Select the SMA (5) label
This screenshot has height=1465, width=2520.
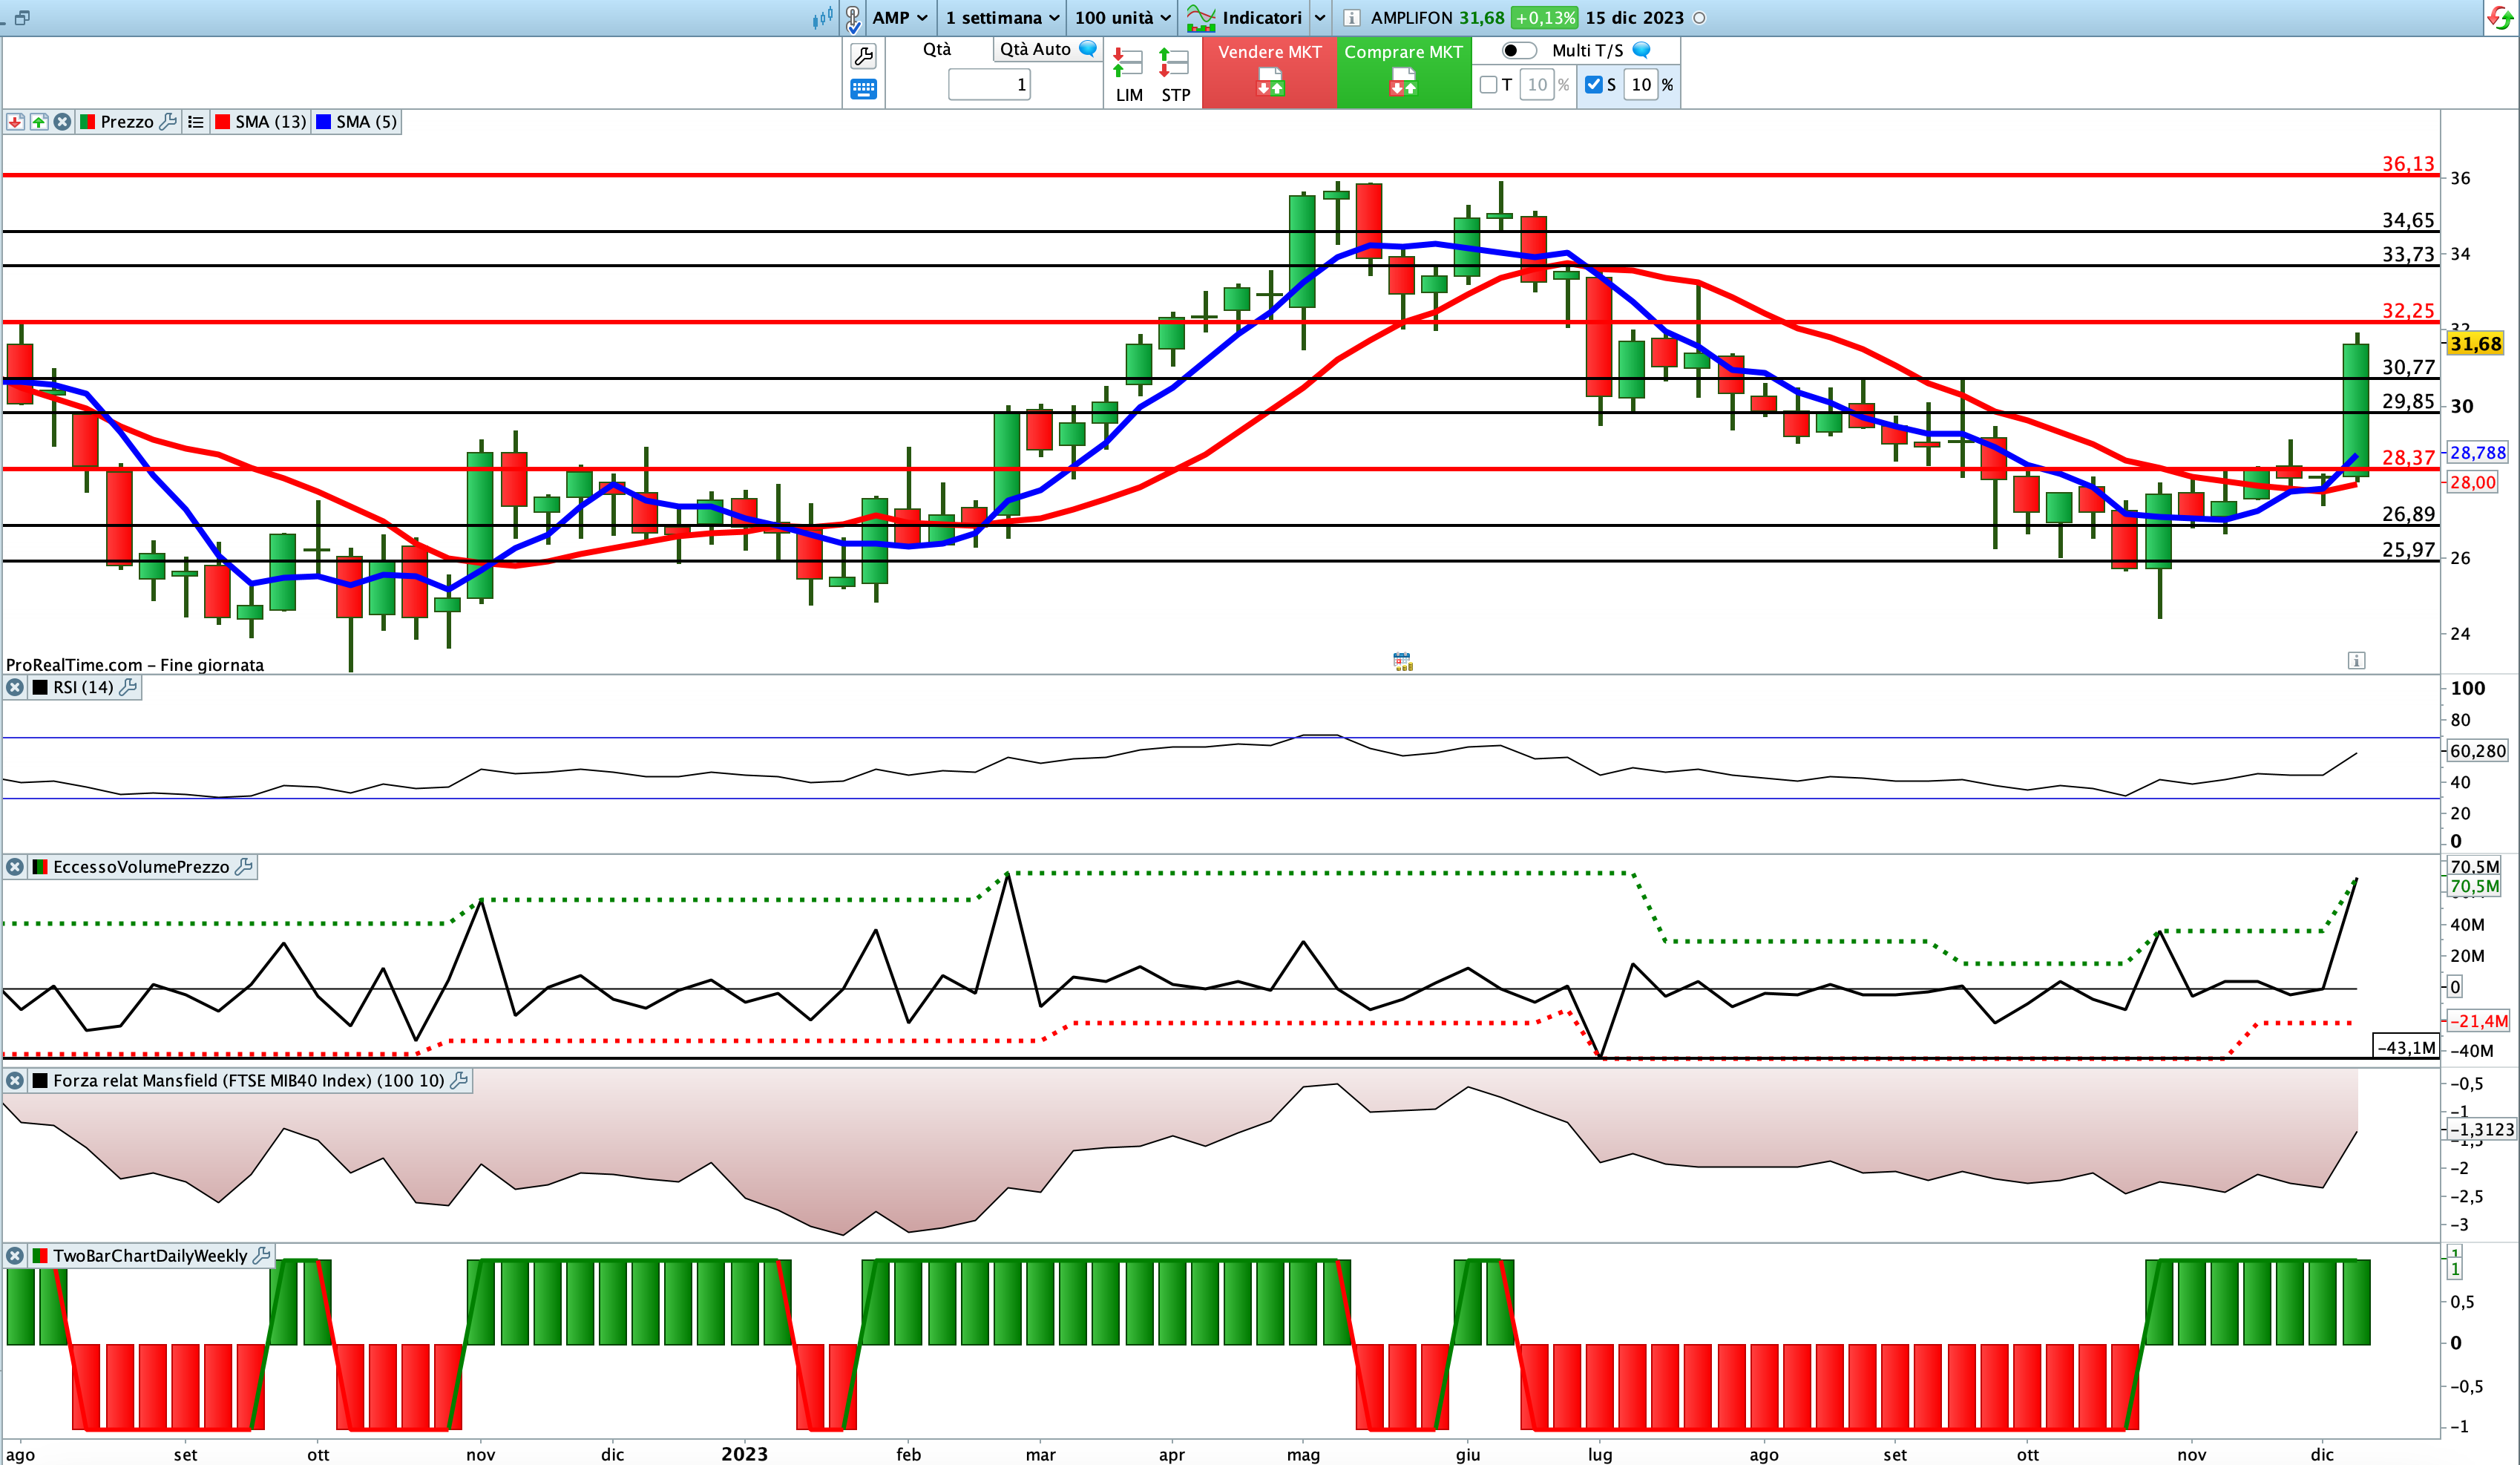click(x=366, y=122)
